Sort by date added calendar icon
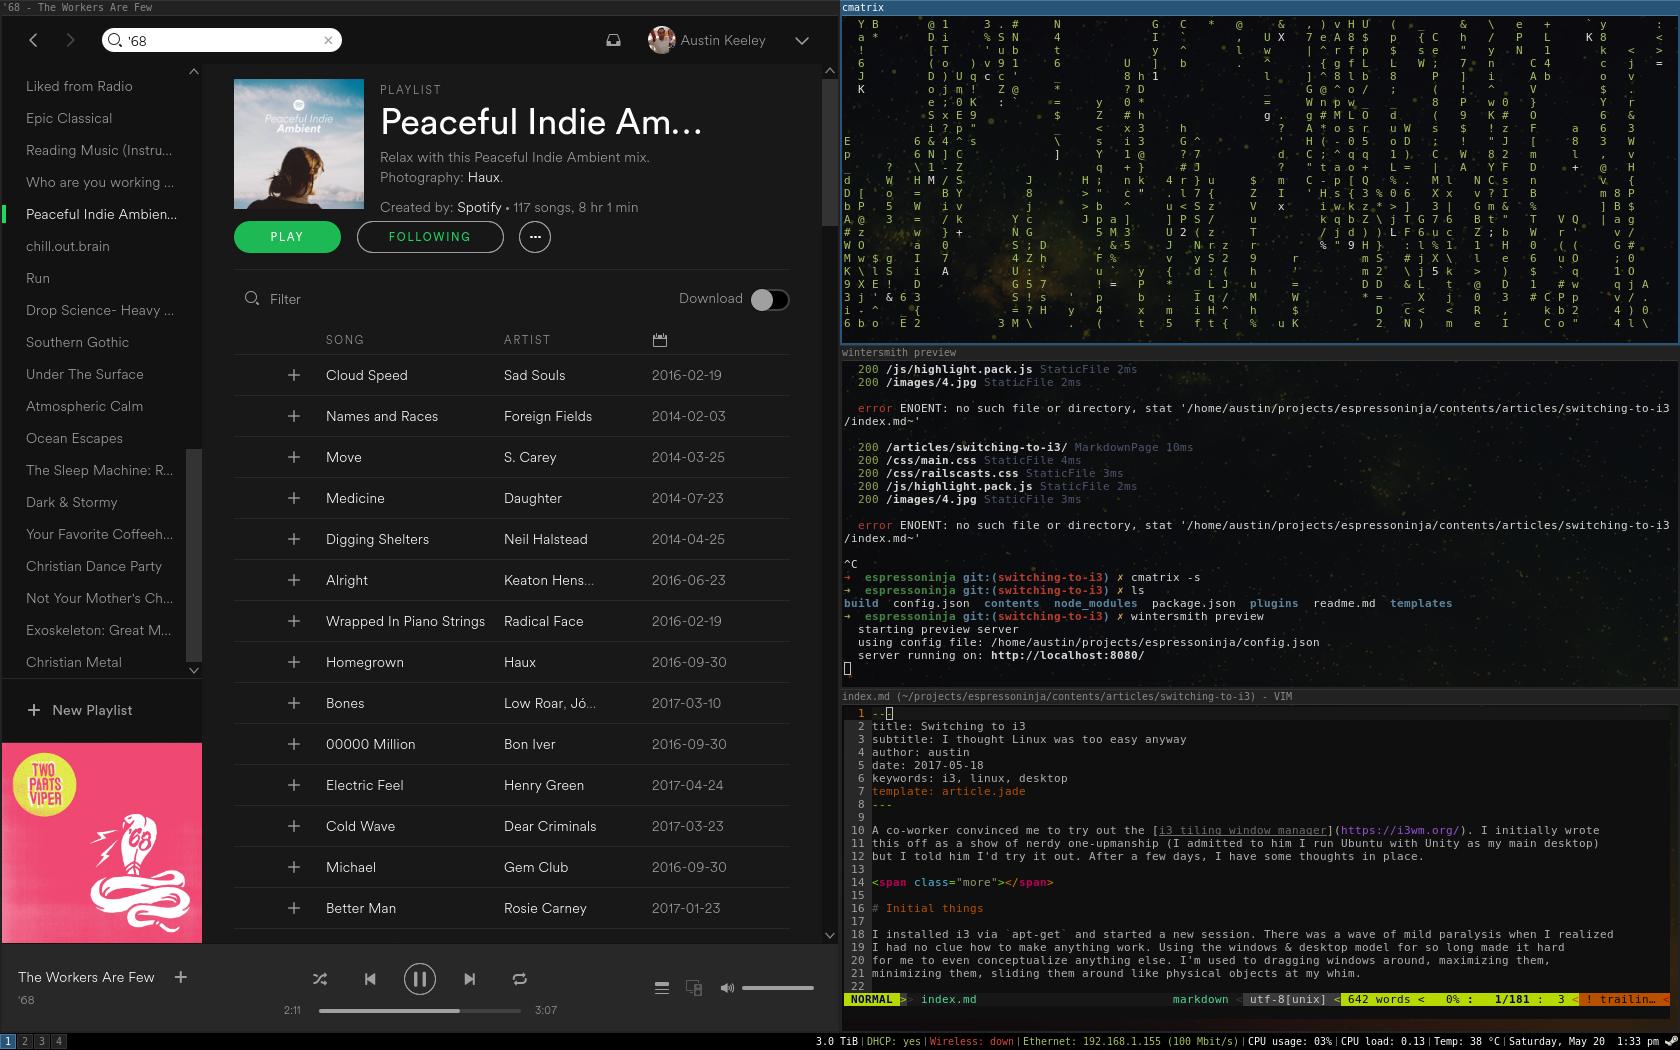1680x1050 pixels. click(x=660, y=340)
